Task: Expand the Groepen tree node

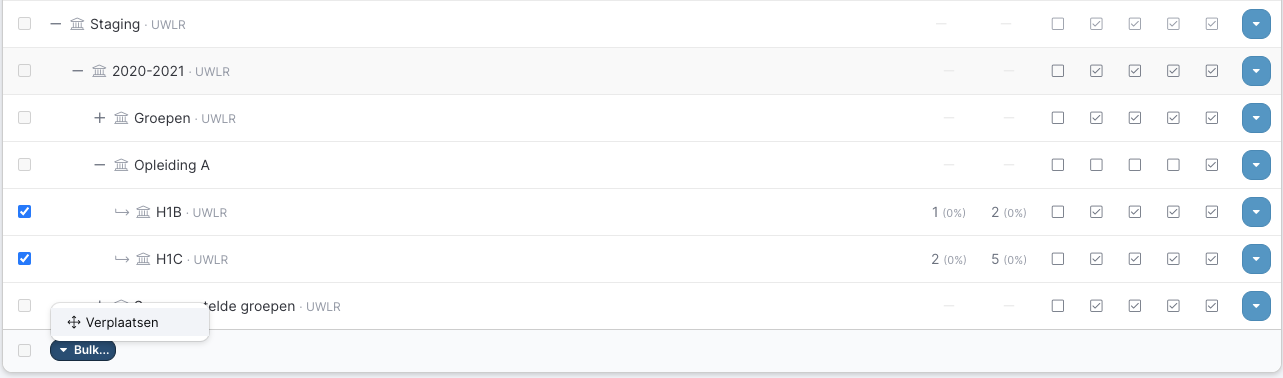Action: 100,118
